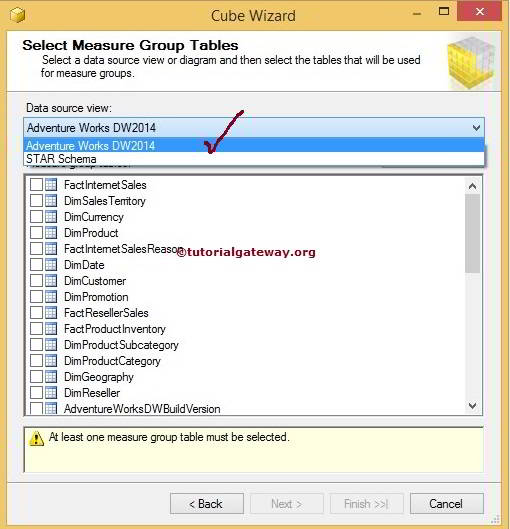Click the FactResellerSales table name
This screenshot has width=510, height=529.
[106, 313]
